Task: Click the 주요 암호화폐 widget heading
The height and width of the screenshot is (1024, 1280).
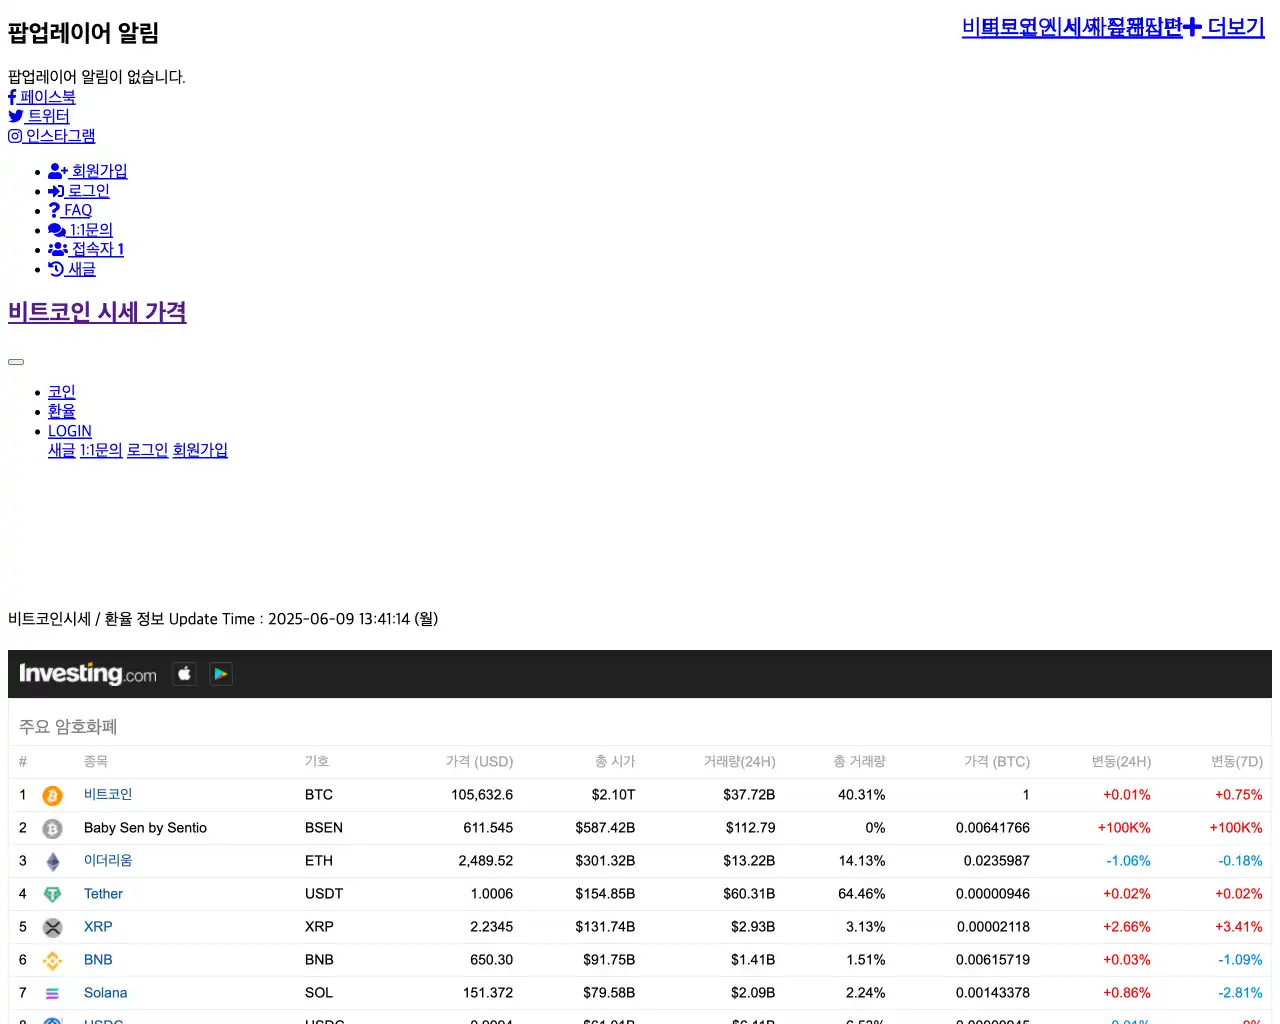Action: pyautogui.click(x=68, y=727)
